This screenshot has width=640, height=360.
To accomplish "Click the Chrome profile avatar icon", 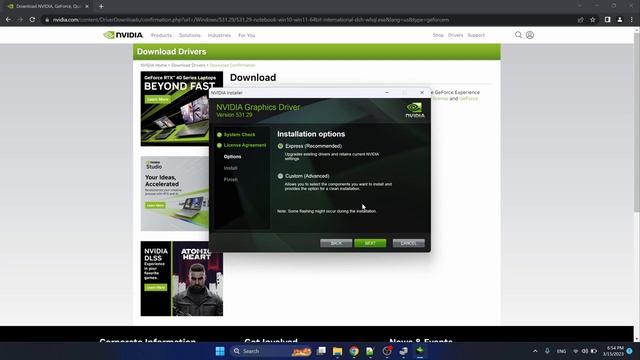I will [620, 20].
